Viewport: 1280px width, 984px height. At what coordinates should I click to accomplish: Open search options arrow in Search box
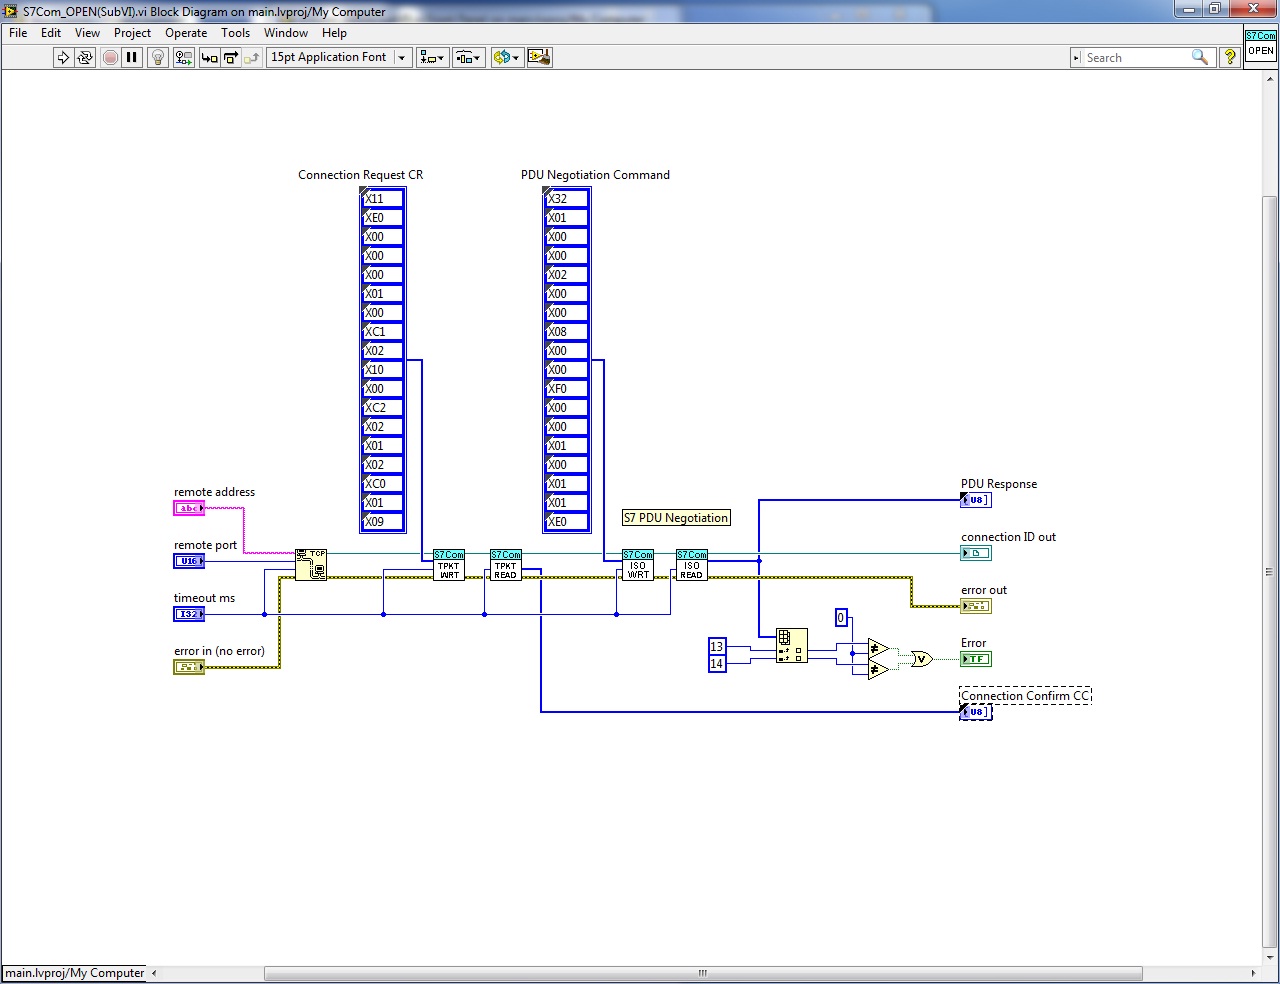pyautogui.click(x=1077, y=58)
